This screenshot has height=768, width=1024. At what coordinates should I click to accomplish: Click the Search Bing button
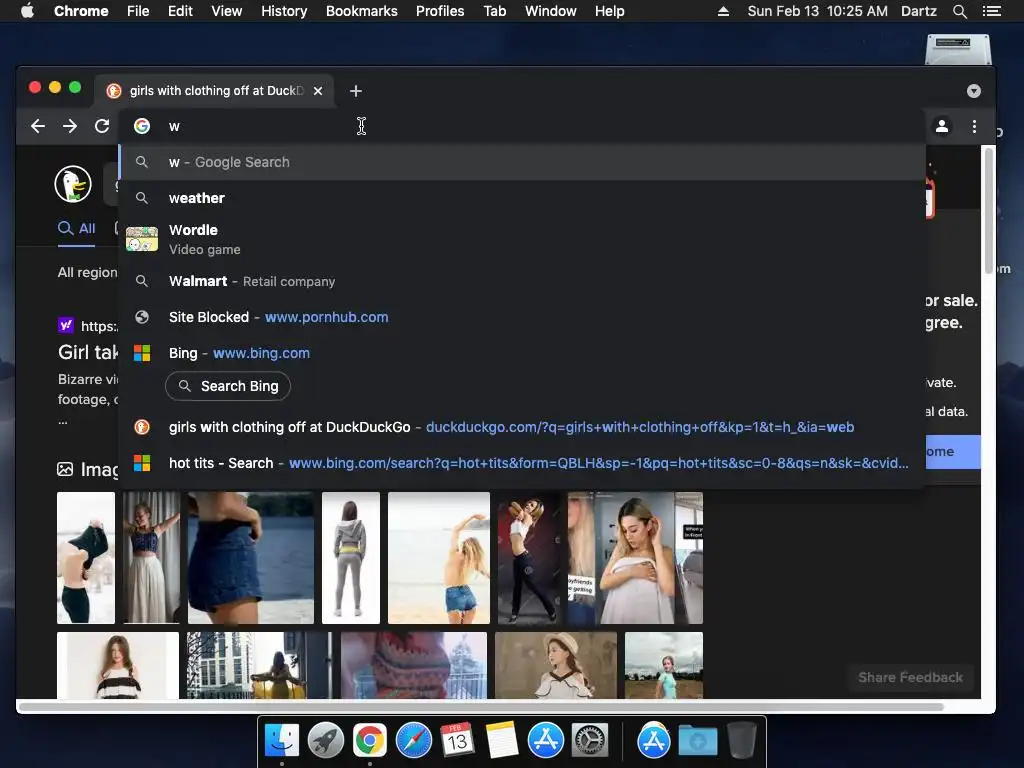pos(228,386)
